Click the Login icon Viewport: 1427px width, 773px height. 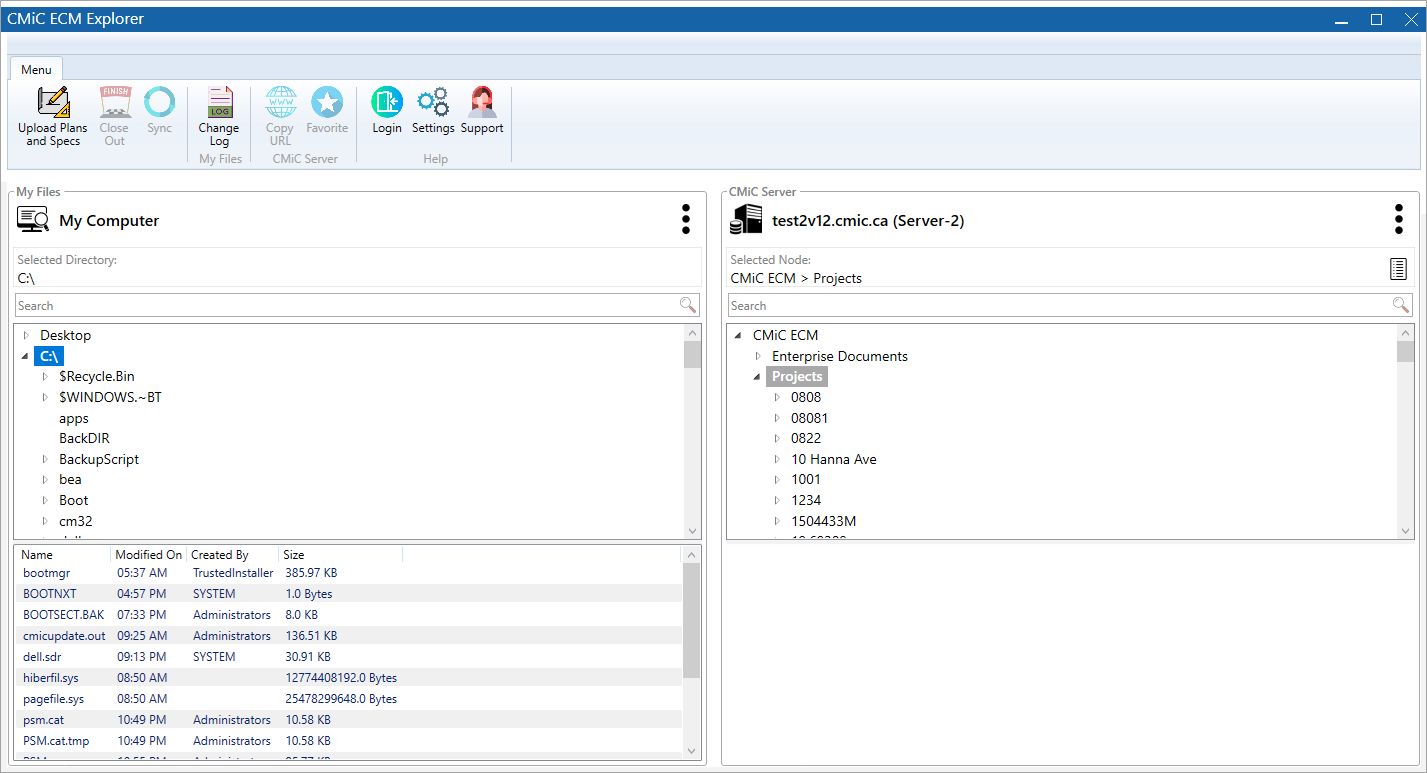coord(387,102)
